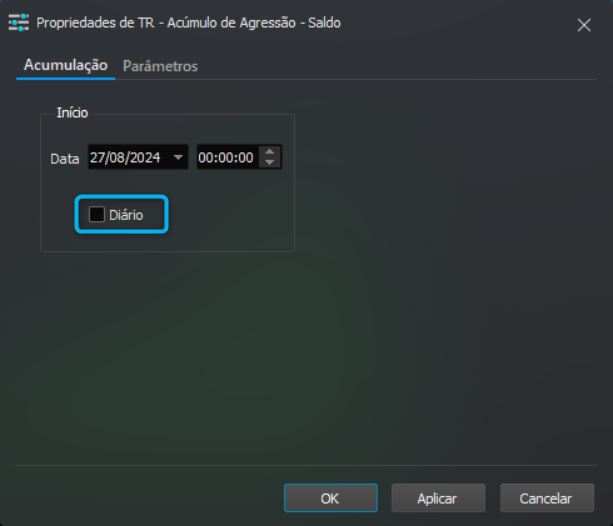Click the properties sliders icon in title bar

[19, 23]
